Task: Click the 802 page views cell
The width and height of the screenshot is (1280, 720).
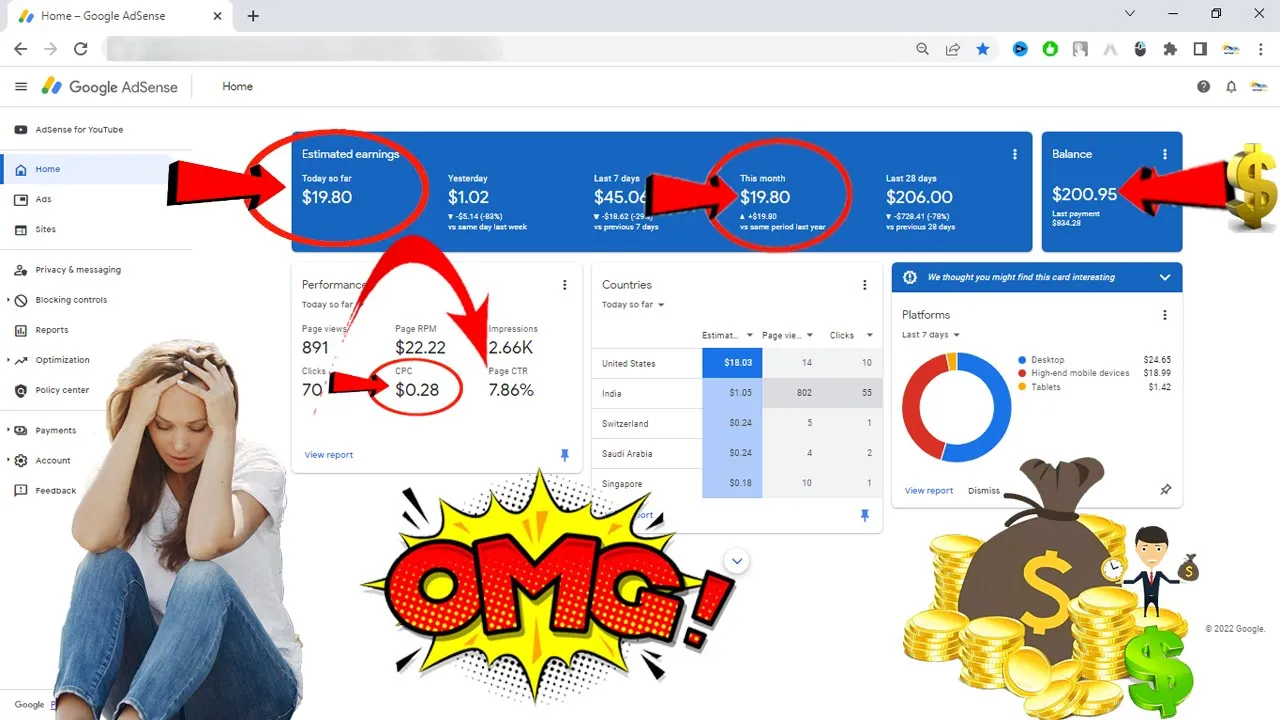Action: click(x=792, y=394)
